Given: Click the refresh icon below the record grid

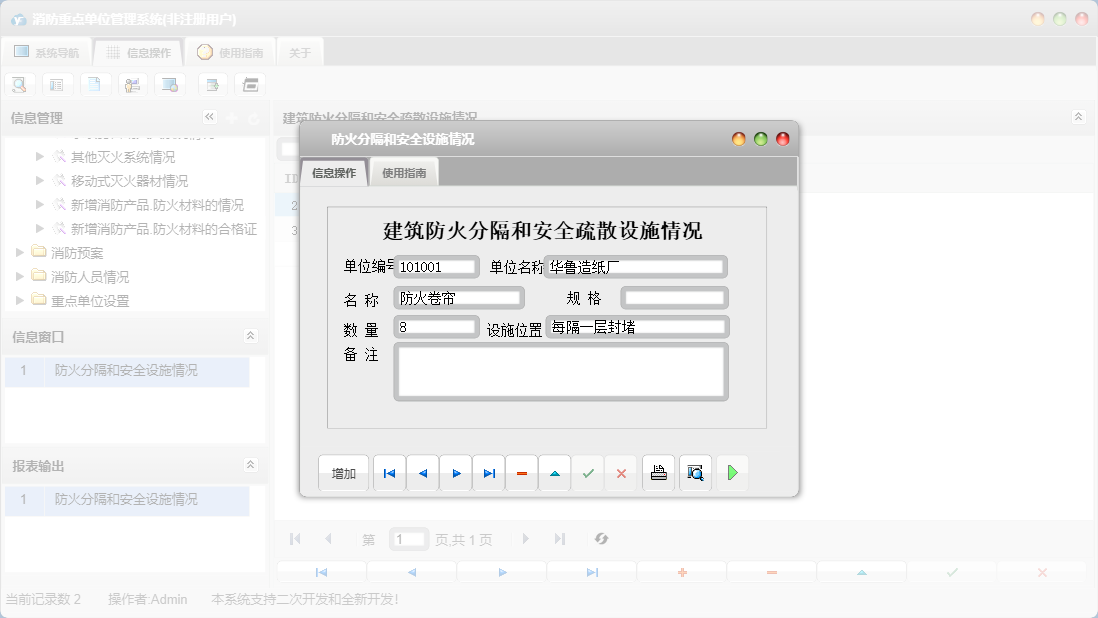Looking at the screenshot, I should pos(601,539).
